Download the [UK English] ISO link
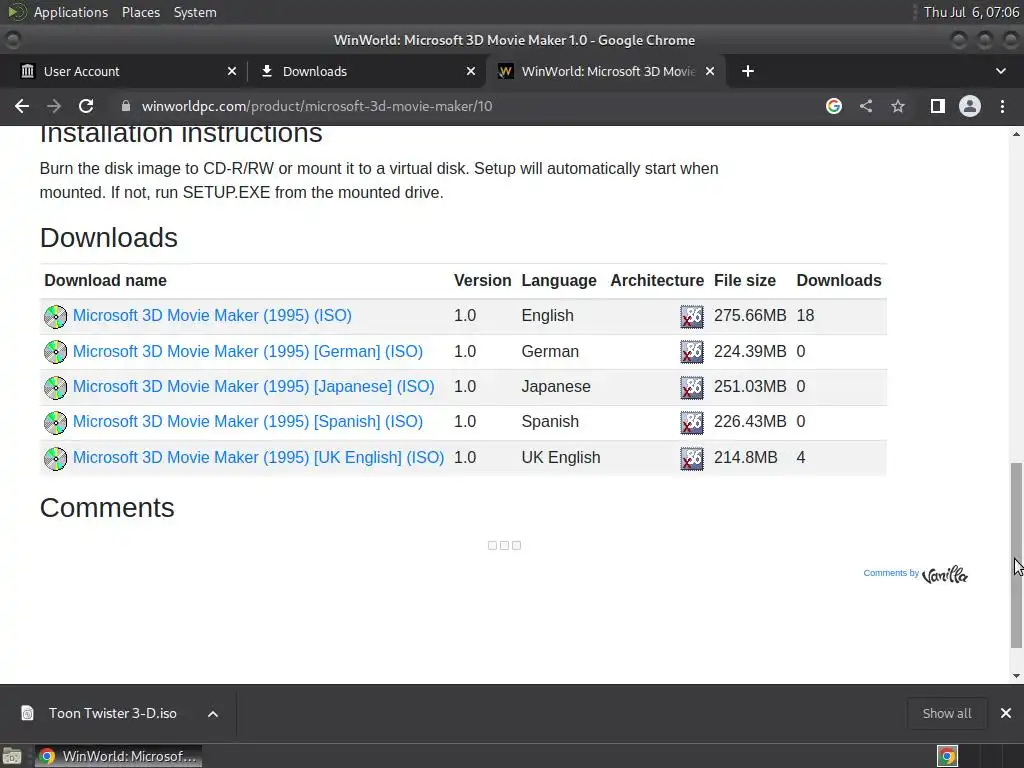The height and width of the screenshot is (768, 1024). tap(259, 458)
